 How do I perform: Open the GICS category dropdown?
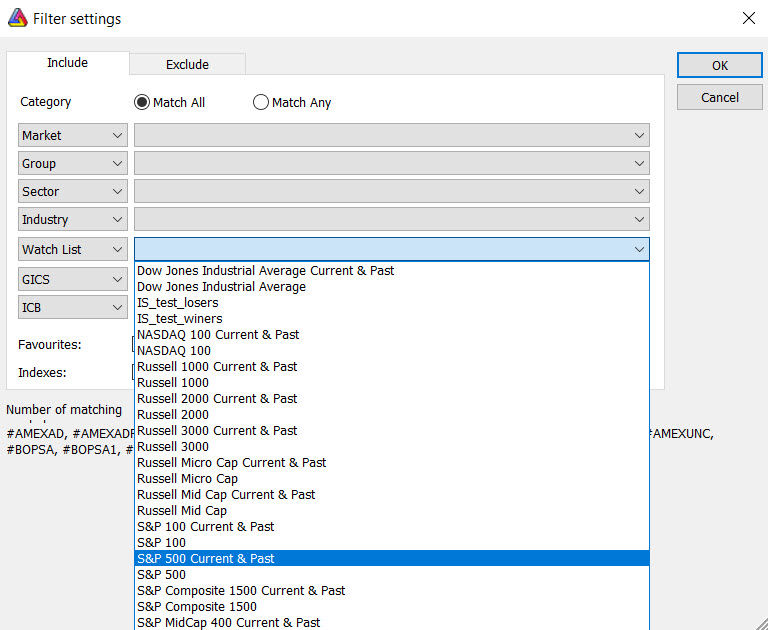pyautogui.click(x=73, y=279)
